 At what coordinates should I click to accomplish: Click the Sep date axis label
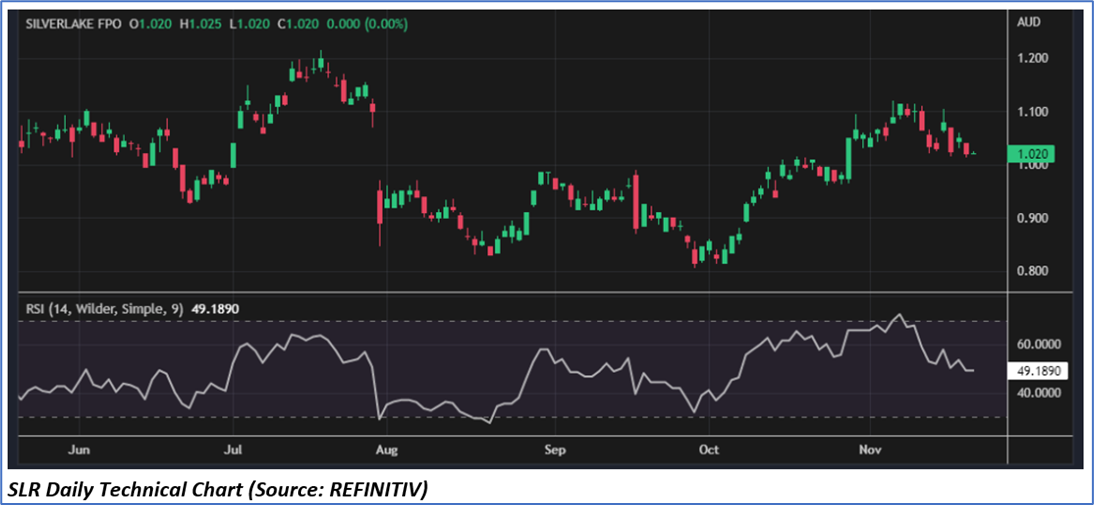pyautogui.click(x=553, y=450)
